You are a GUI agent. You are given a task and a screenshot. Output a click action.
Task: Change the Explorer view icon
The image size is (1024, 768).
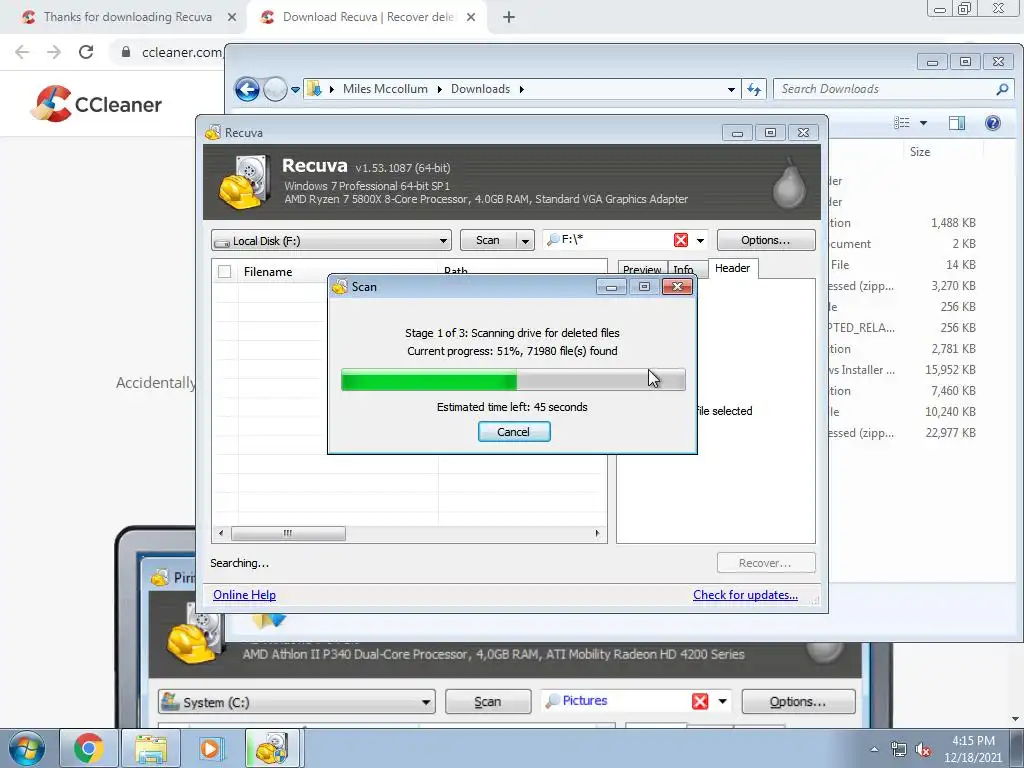(x=901, y=123)
